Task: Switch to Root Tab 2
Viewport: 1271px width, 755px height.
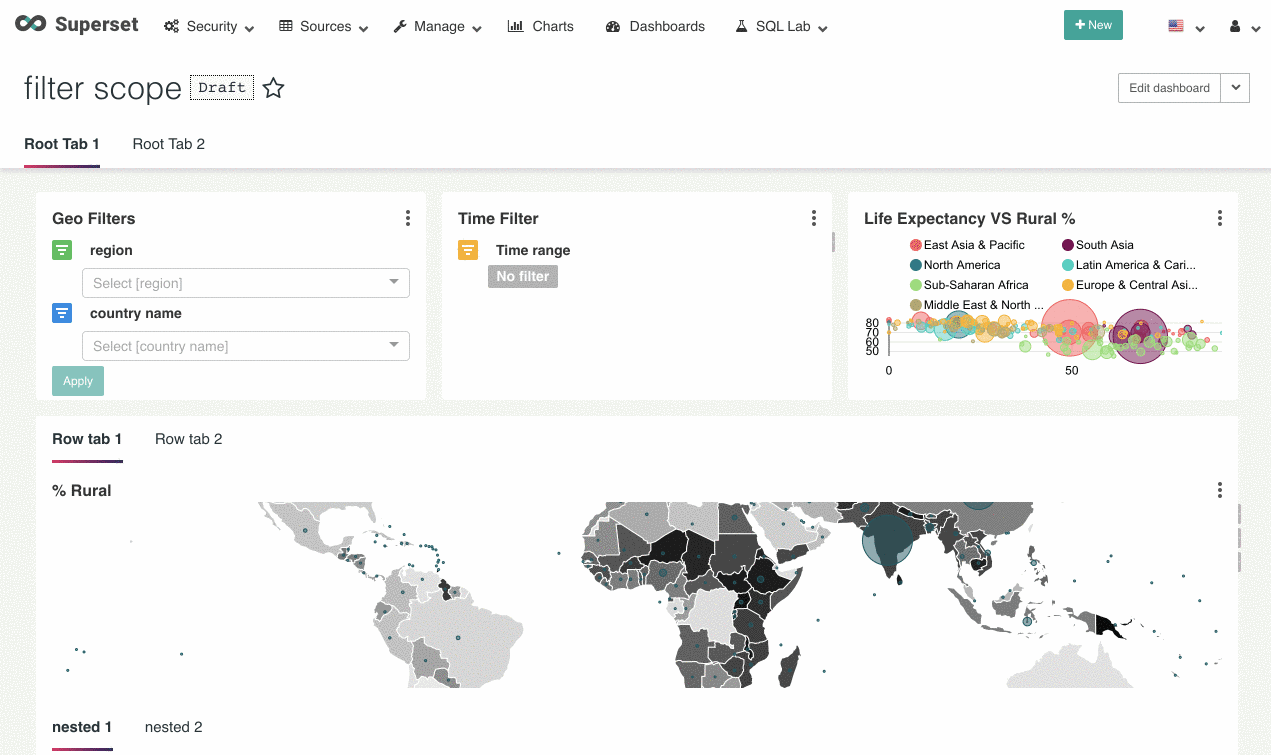Action: [169, 144]
